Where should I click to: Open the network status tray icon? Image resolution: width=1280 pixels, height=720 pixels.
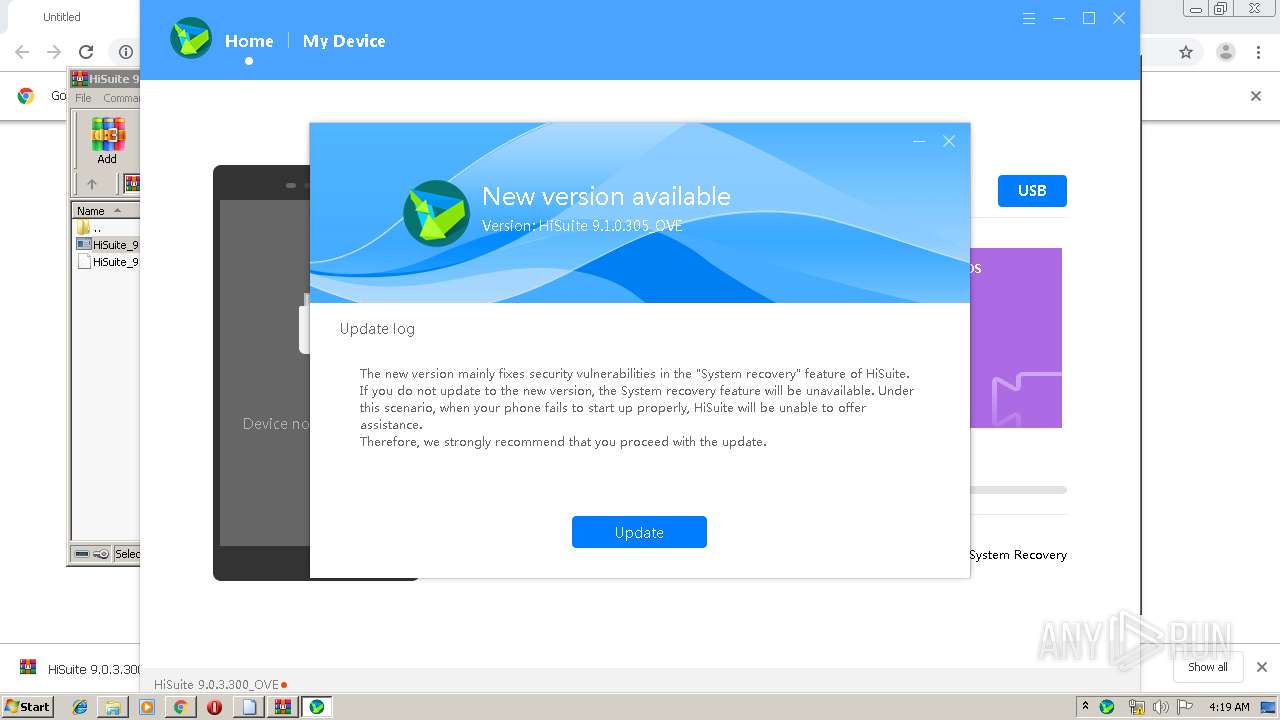coord(1137,707)
